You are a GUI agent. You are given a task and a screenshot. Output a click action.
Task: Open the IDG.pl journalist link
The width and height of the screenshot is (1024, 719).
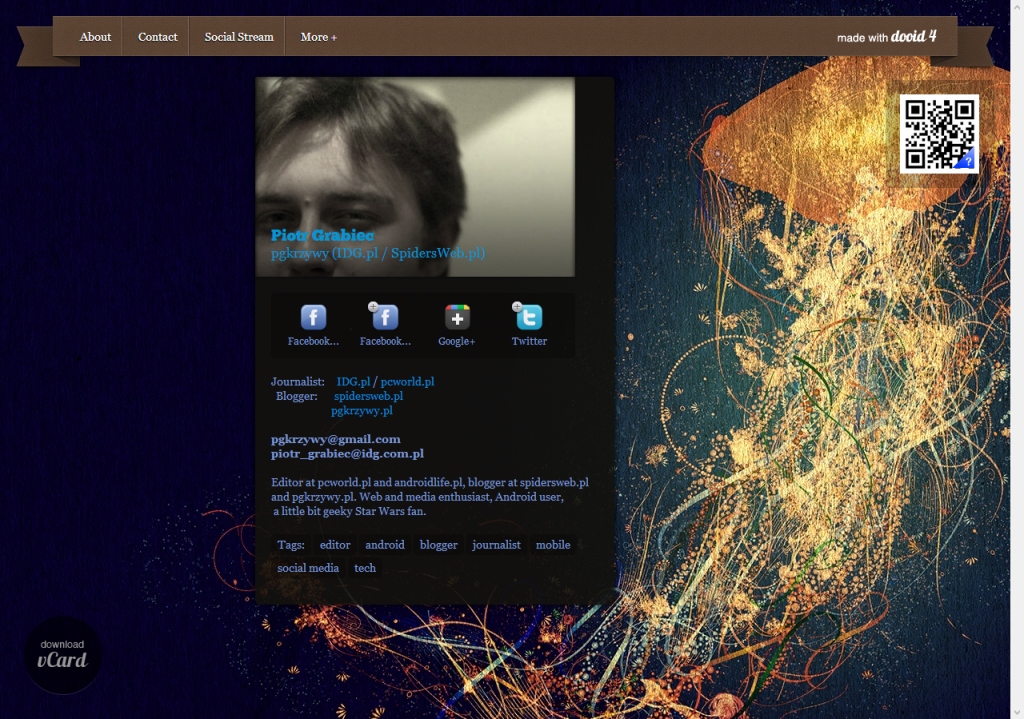pyautogui.click(x=353, y=381)
